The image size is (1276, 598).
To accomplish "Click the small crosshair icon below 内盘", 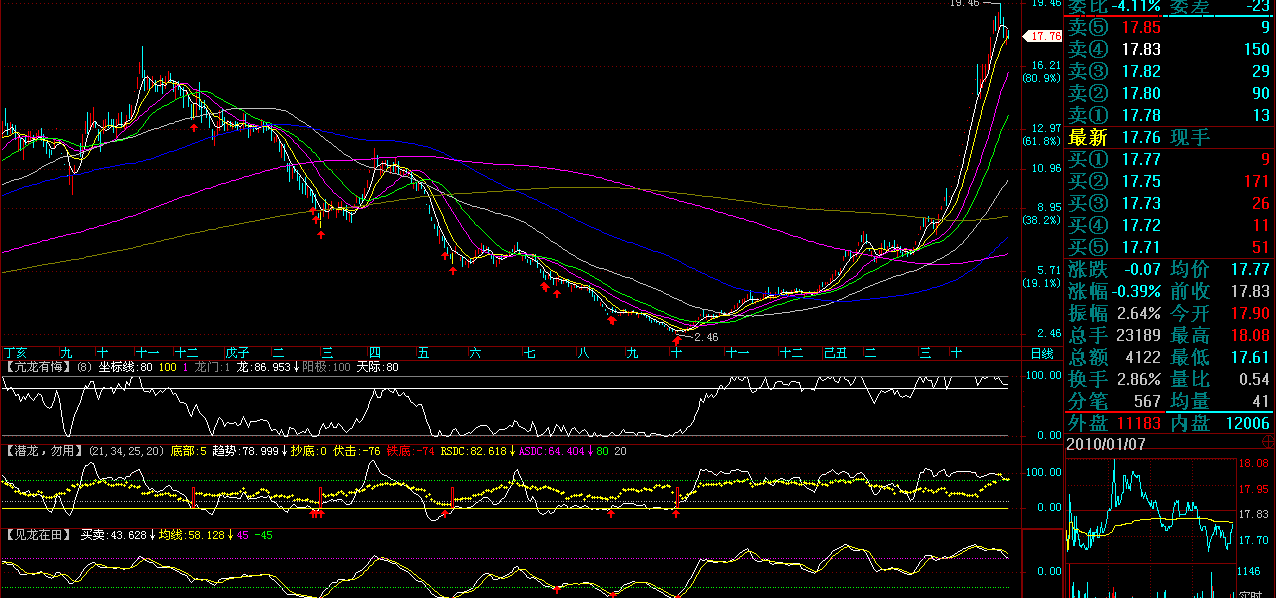I will click(1267, 441).
